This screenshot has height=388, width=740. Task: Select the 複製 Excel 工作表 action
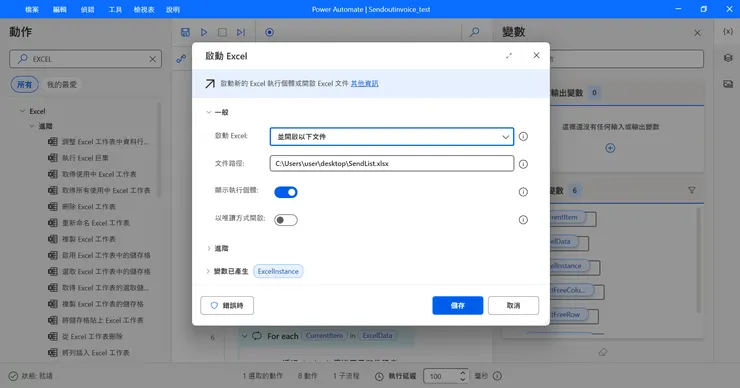click(x=89, y=239)
